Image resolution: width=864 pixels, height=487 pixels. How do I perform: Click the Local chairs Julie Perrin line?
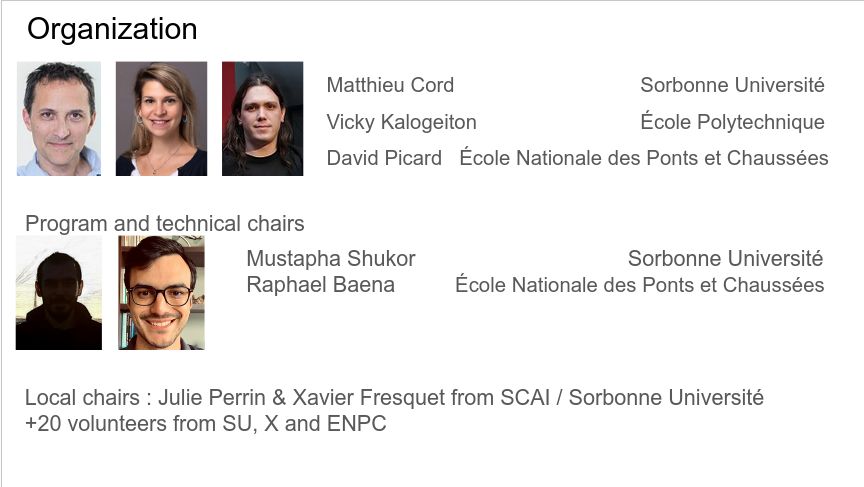(x=395, y=397)
